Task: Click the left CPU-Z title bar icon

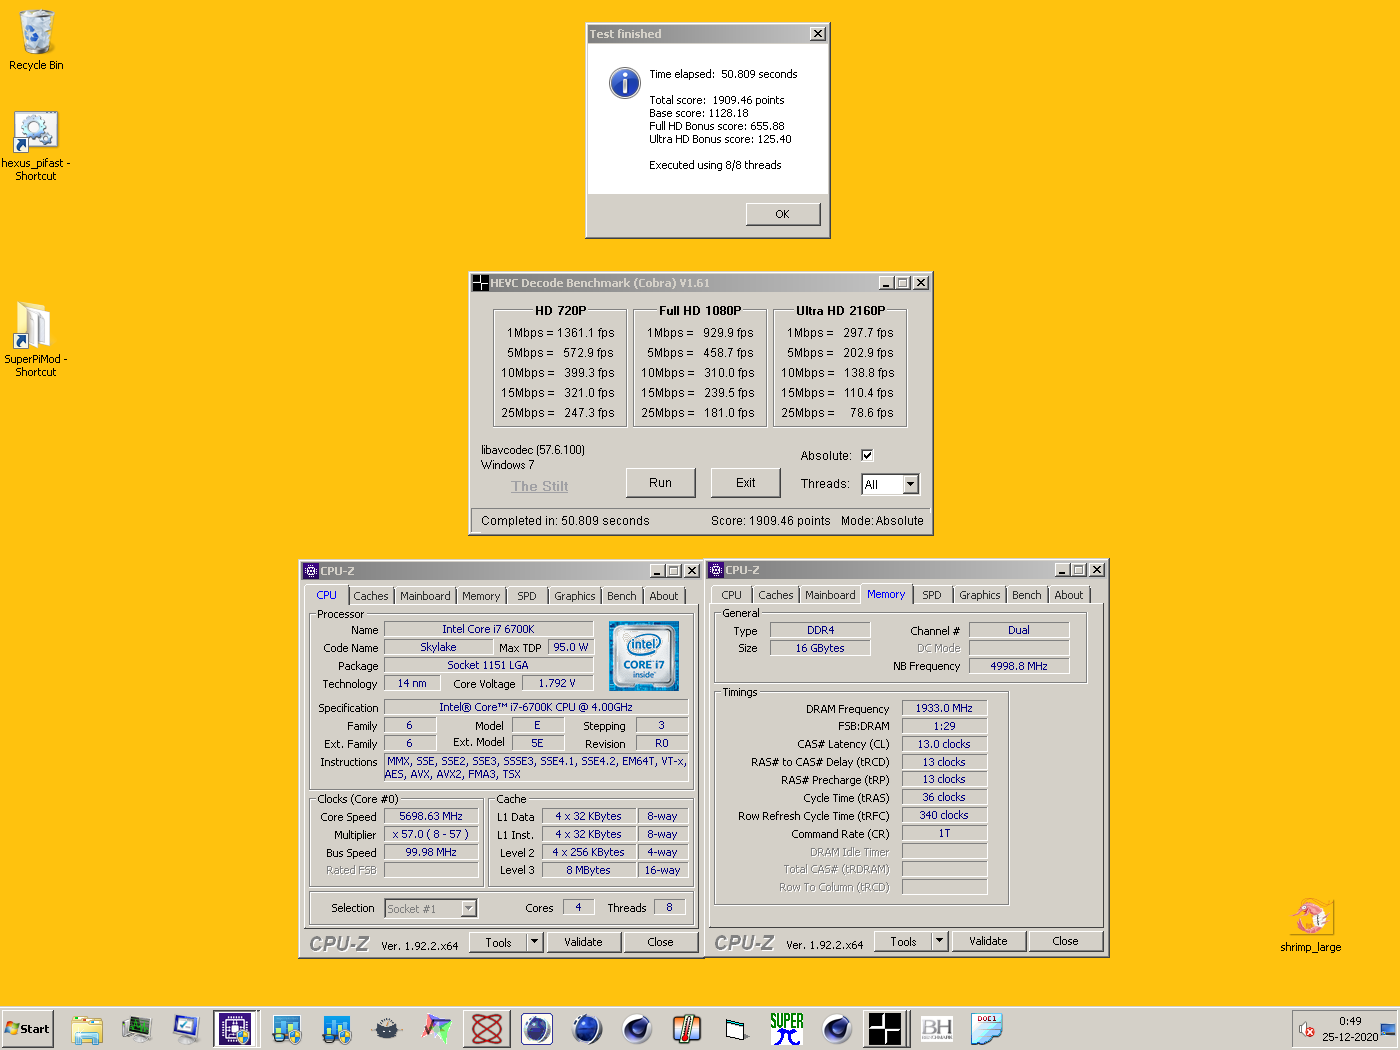Action: (x=310, y=571)
